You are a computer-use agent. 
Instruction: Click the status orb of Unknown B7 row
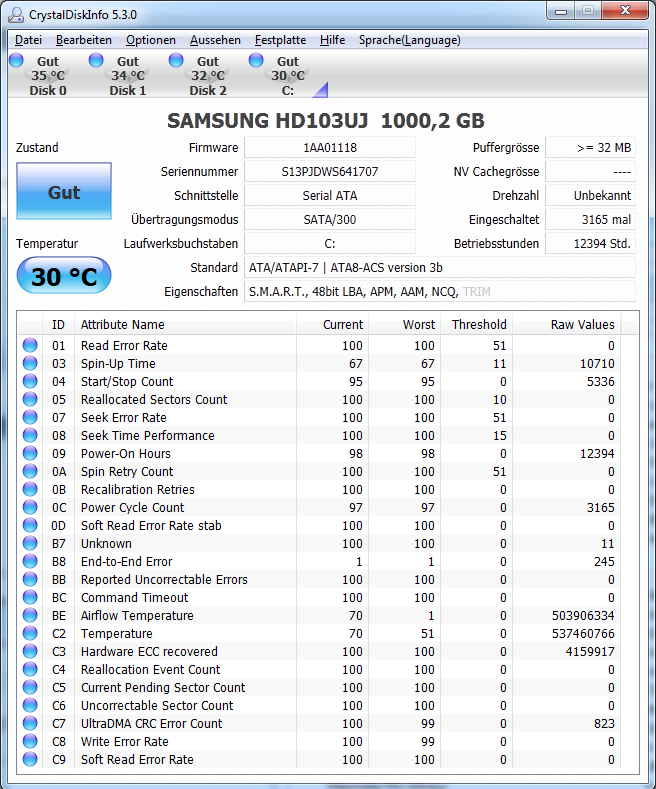click(30, 543)
